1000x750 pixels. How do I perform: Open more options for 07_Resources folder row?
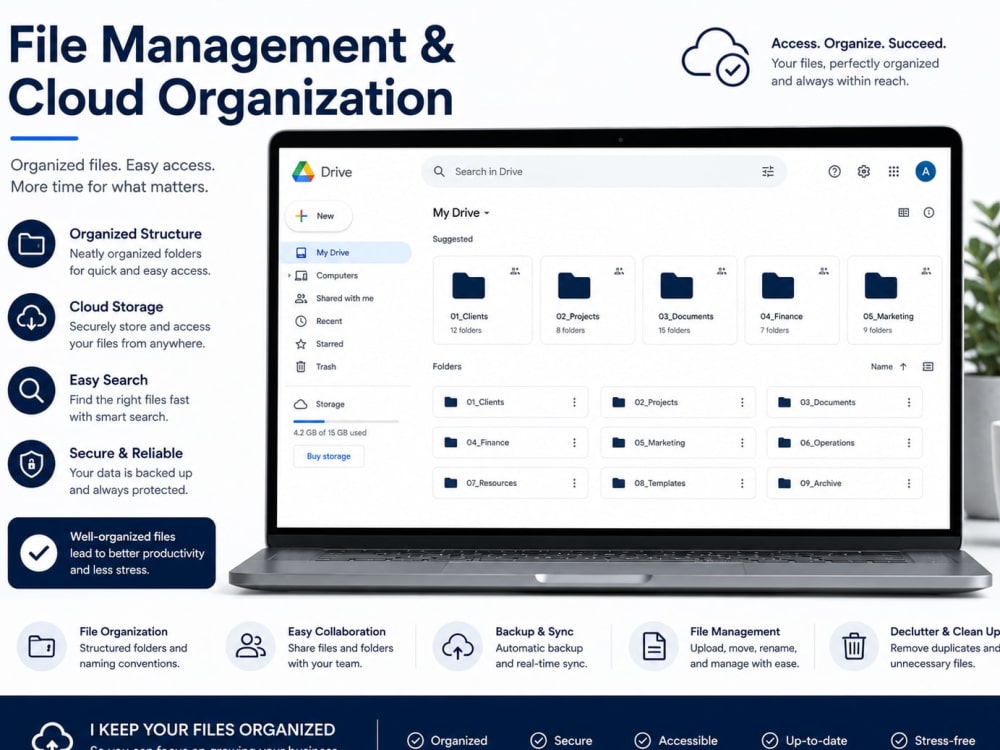574,483
